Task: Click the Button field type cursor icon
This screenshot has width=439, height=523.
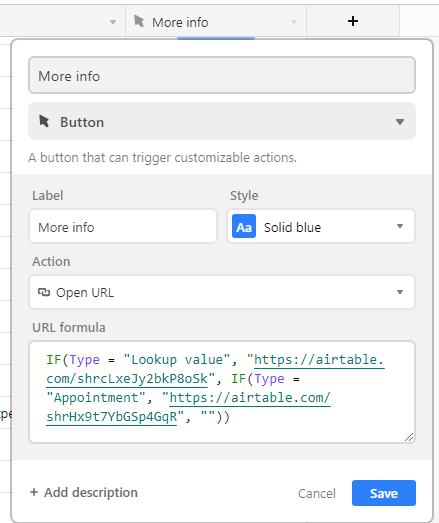Action: point(44,121)
